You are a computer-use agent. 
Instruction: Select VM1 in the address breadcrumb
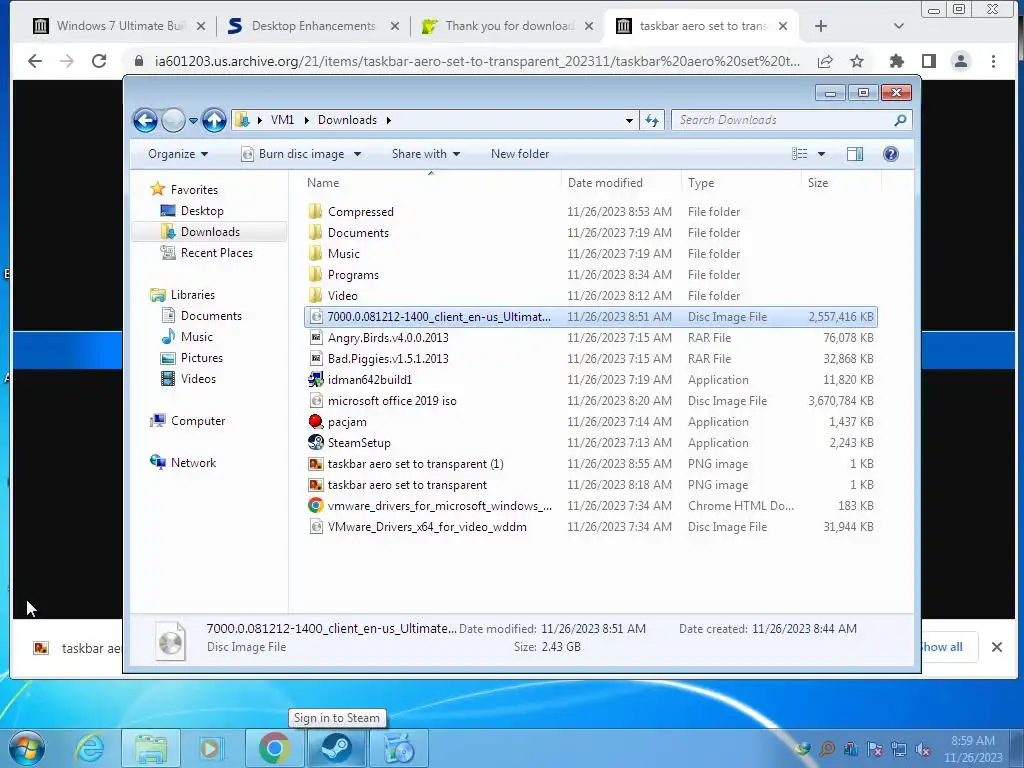(x=282, y=120)
